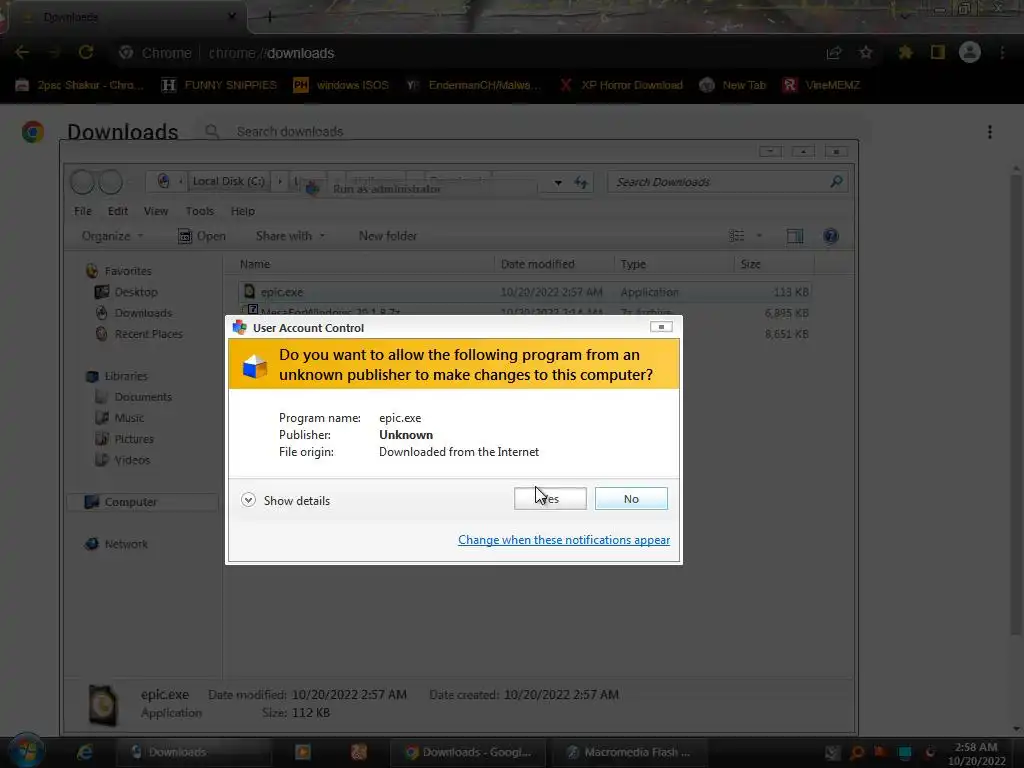Screen dimensions: 1024x768
Task: Click the Windows Start orb
Action: tap(26, 751)
